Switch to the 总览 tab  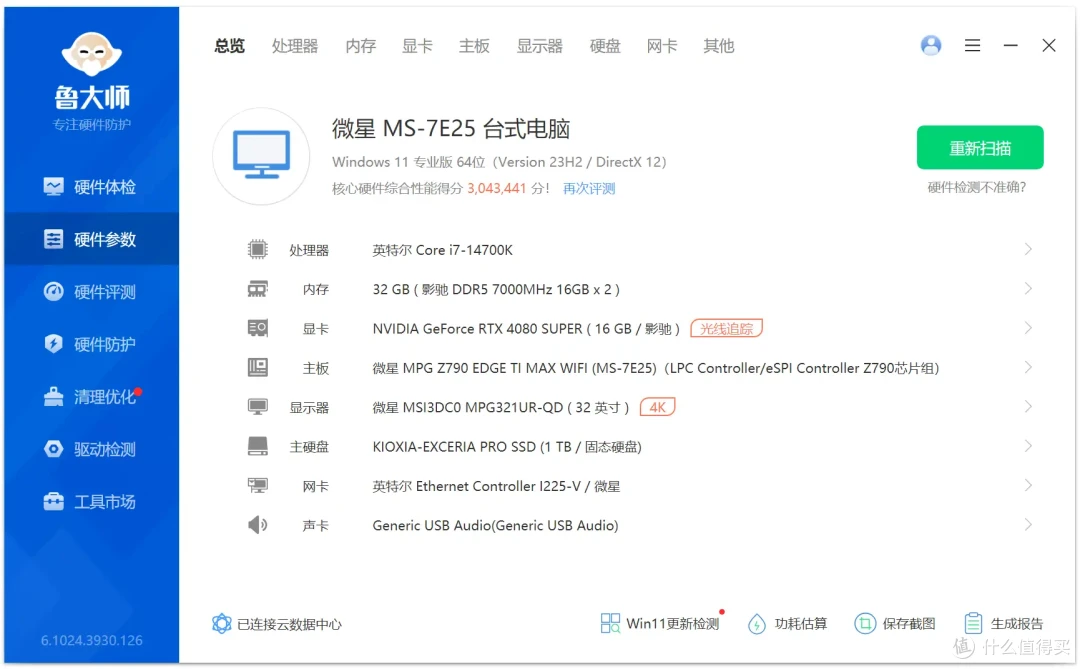coord(229,45)
